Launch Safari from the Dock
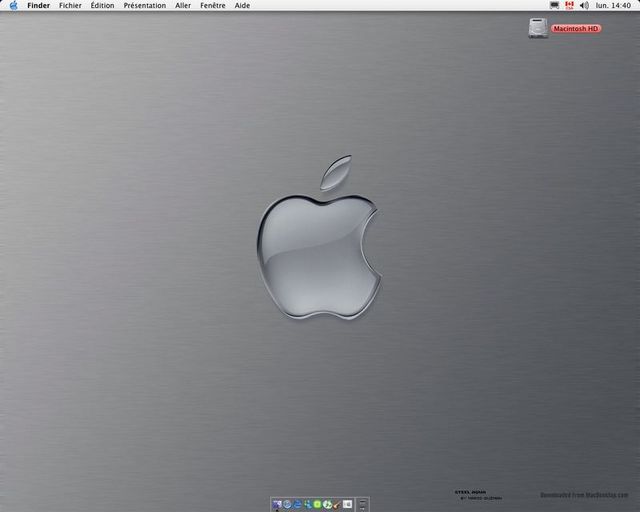 pyautogui.click(x=287, y=504)
